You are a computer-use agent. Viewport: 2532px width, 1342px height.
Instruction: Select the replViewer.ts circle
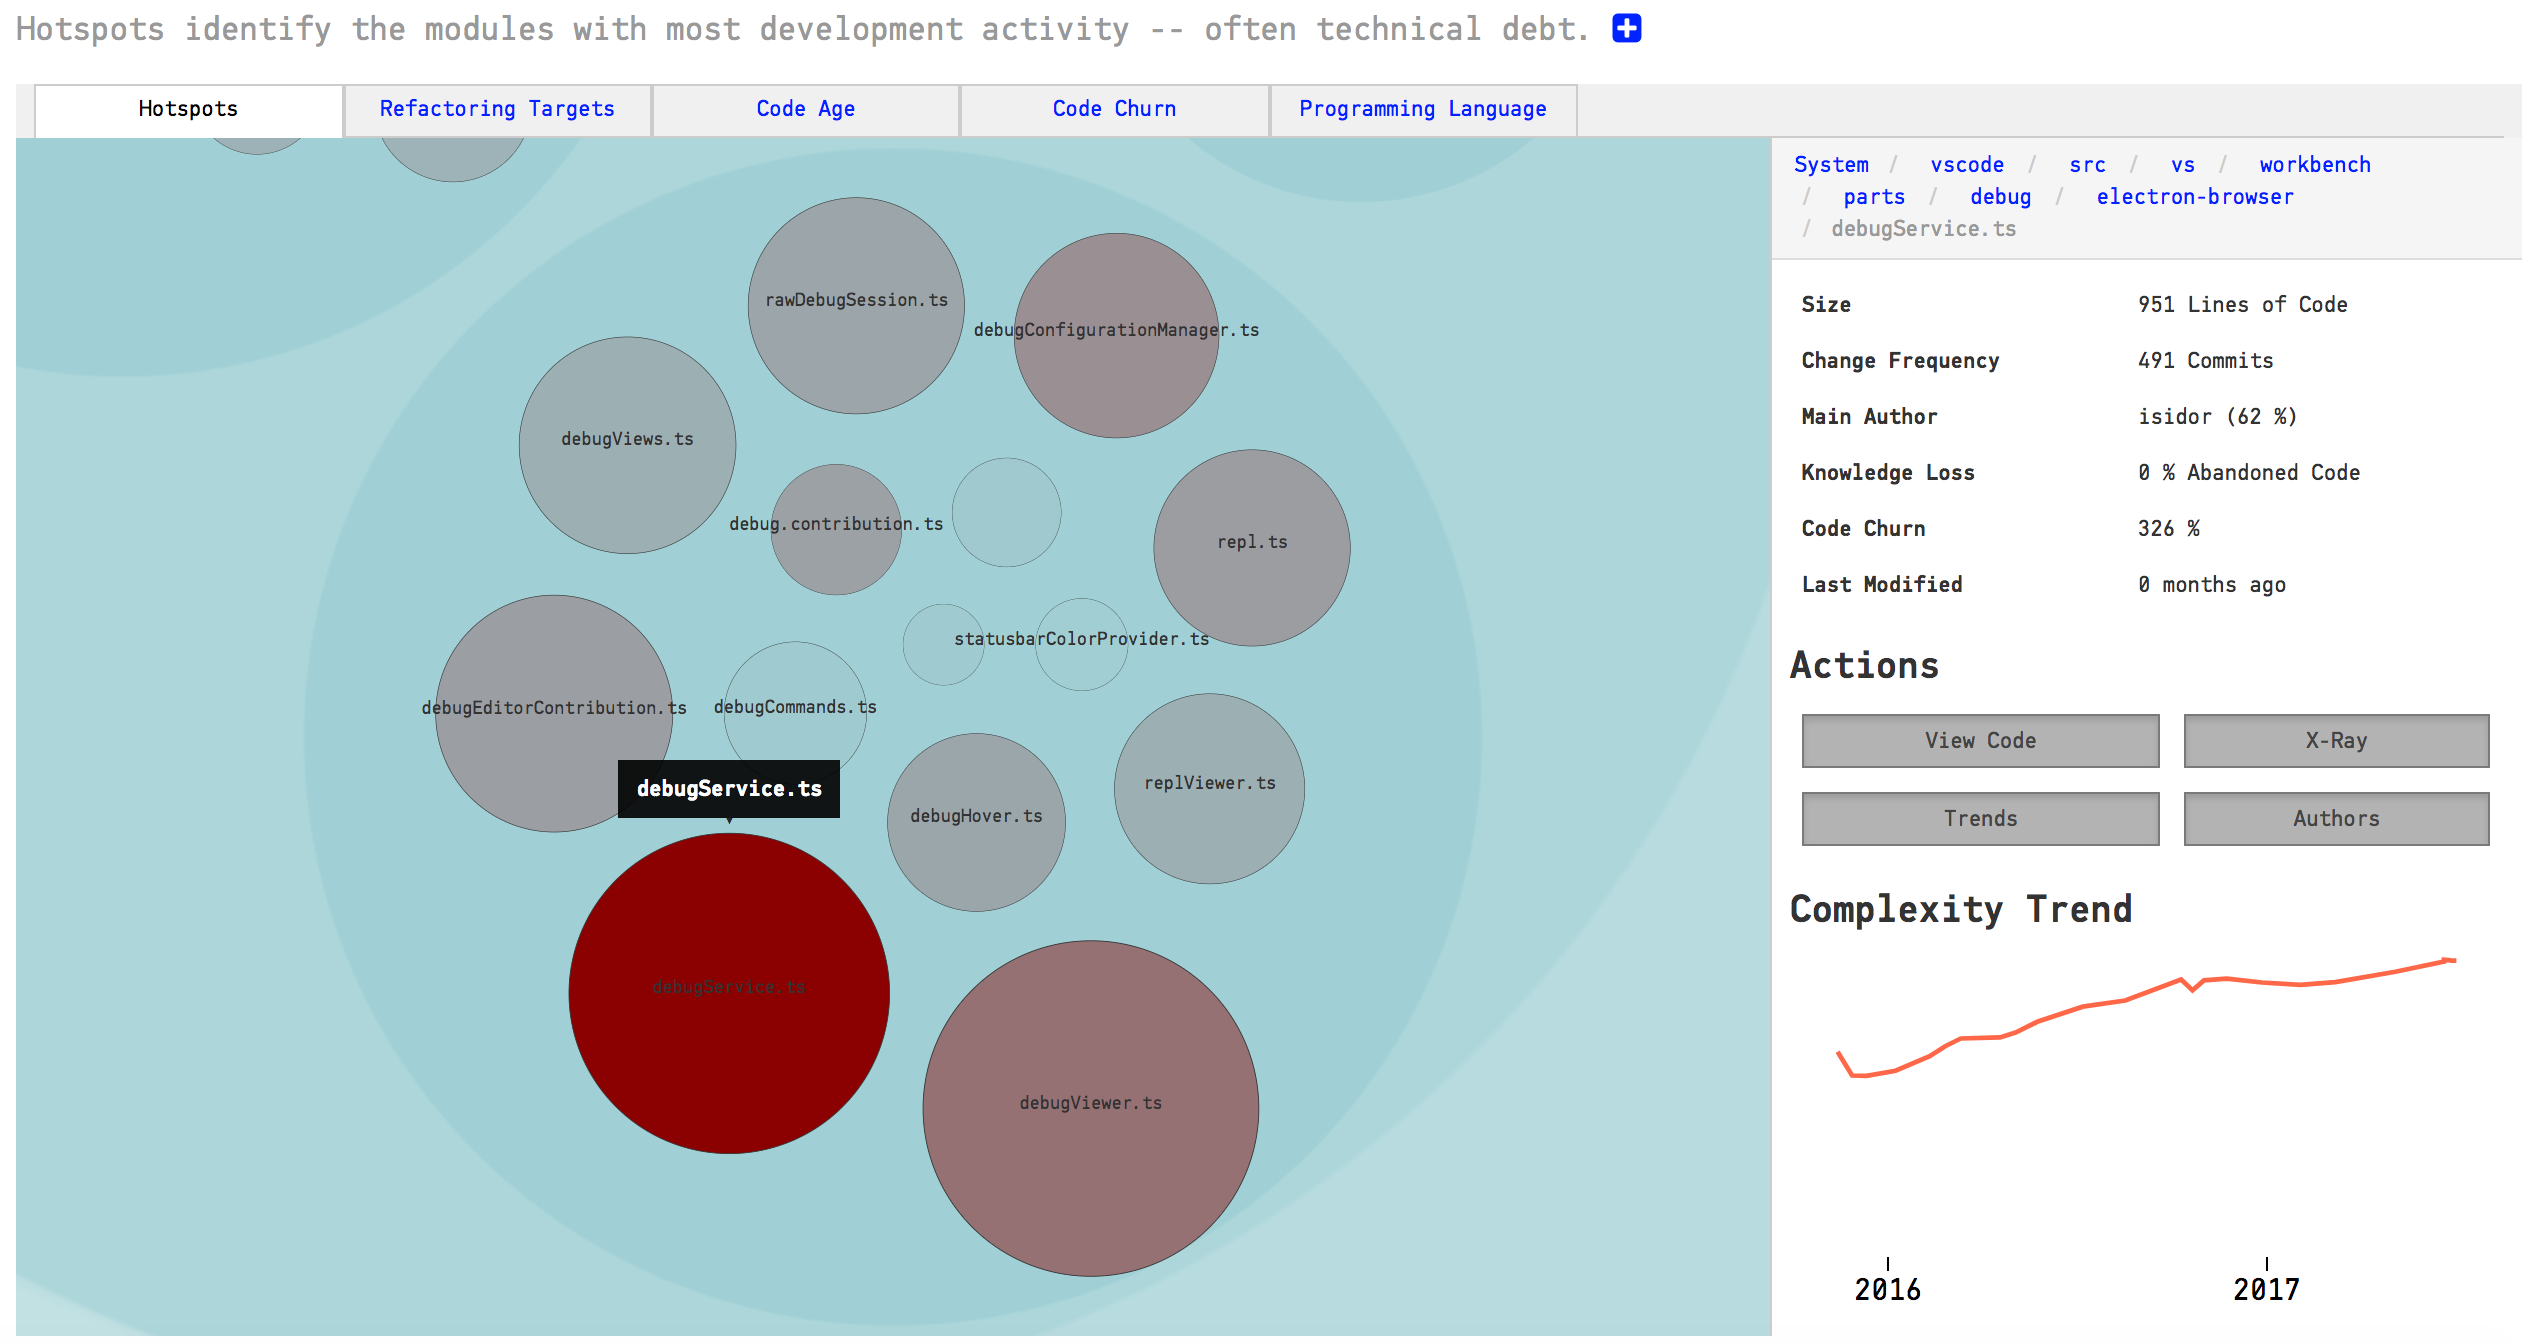coord(1210,788)
